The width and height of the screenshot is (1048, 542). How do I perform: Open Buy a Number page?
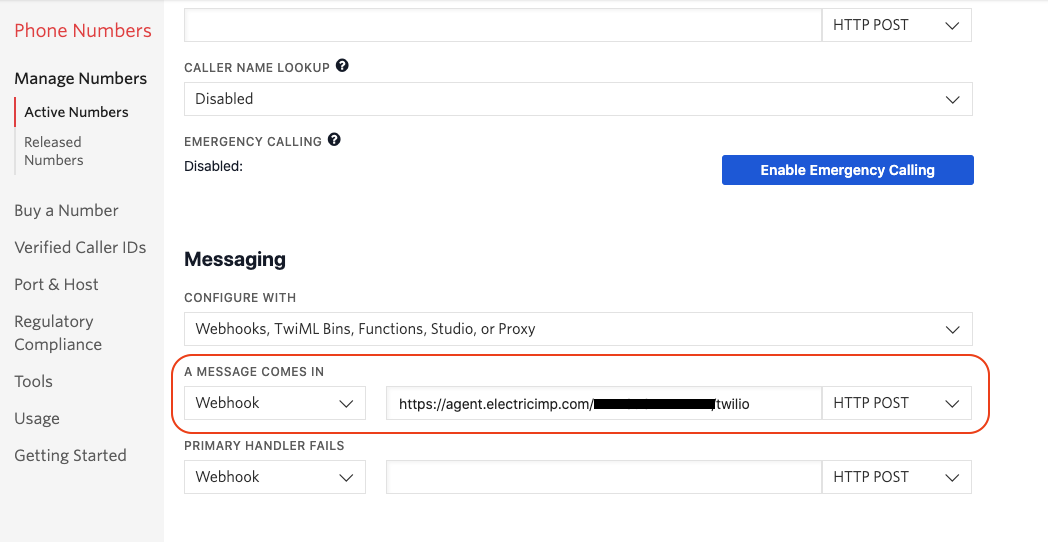pyautogui.click(x=66, y=211)
